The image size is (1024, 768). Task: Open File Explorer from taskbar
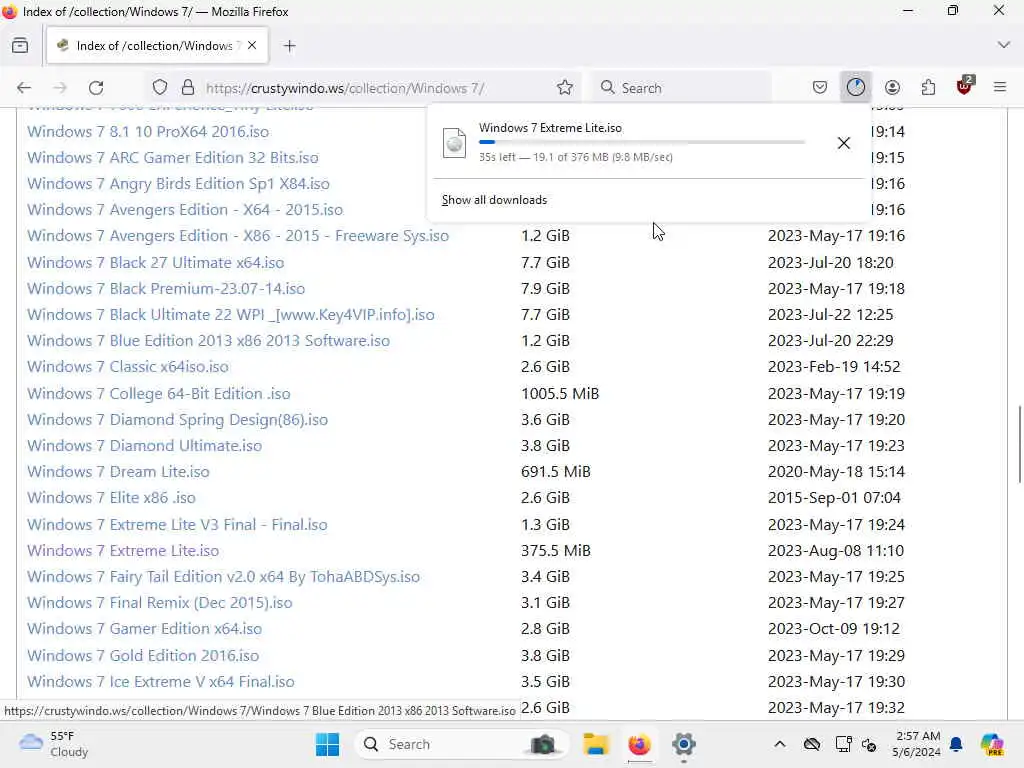pyautogui.click(x=596, y=744)
